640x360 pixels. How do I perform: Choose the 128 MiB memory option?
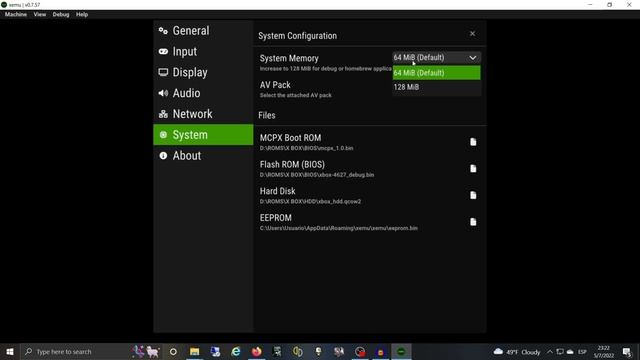(436, 87)
